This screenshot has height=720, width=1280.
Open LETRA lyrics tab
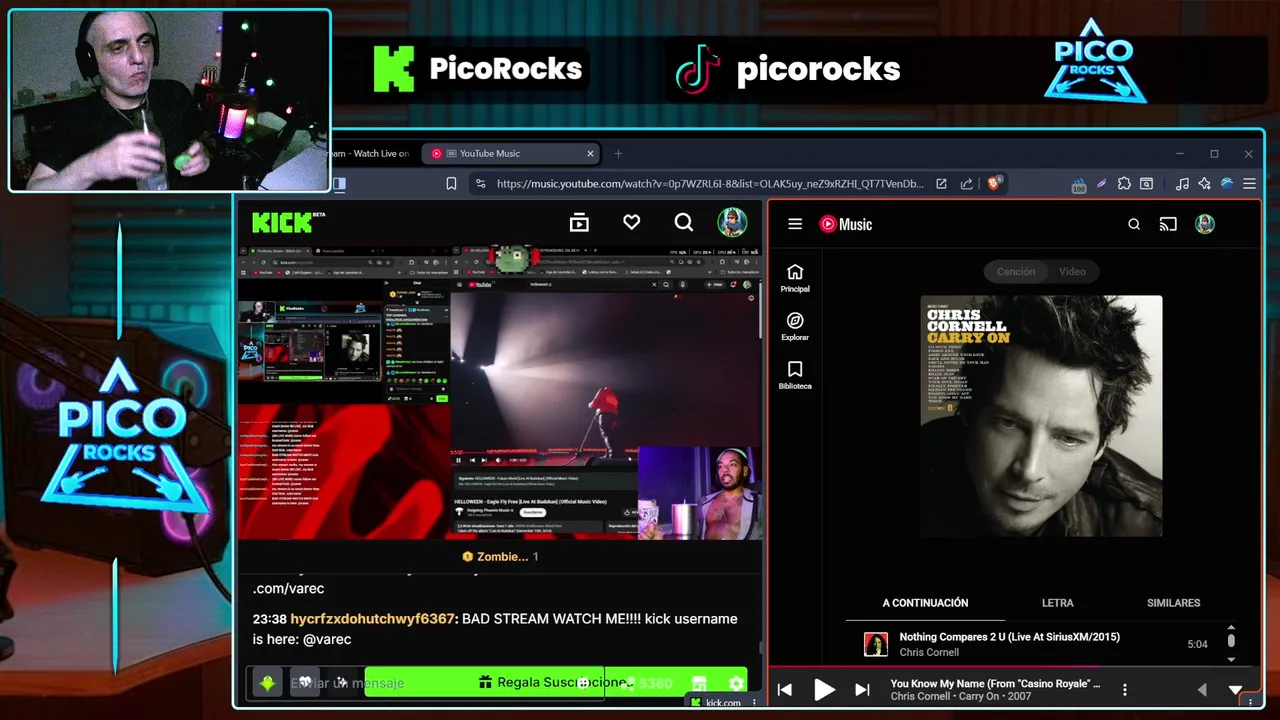[1057, 603]
